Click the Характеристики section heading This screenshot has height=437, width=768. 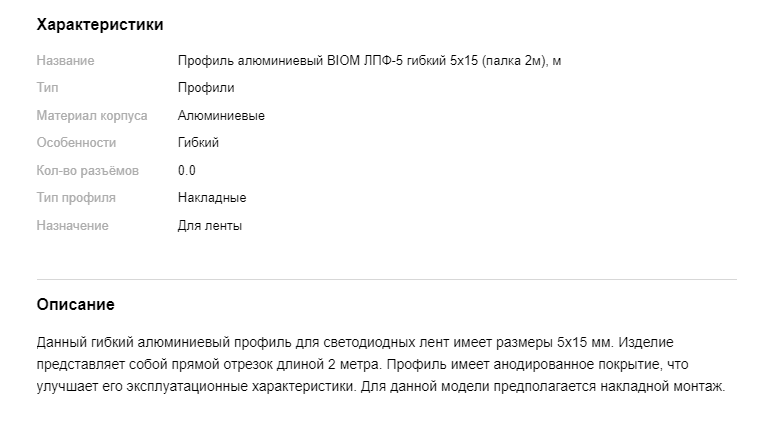(100, 24)
